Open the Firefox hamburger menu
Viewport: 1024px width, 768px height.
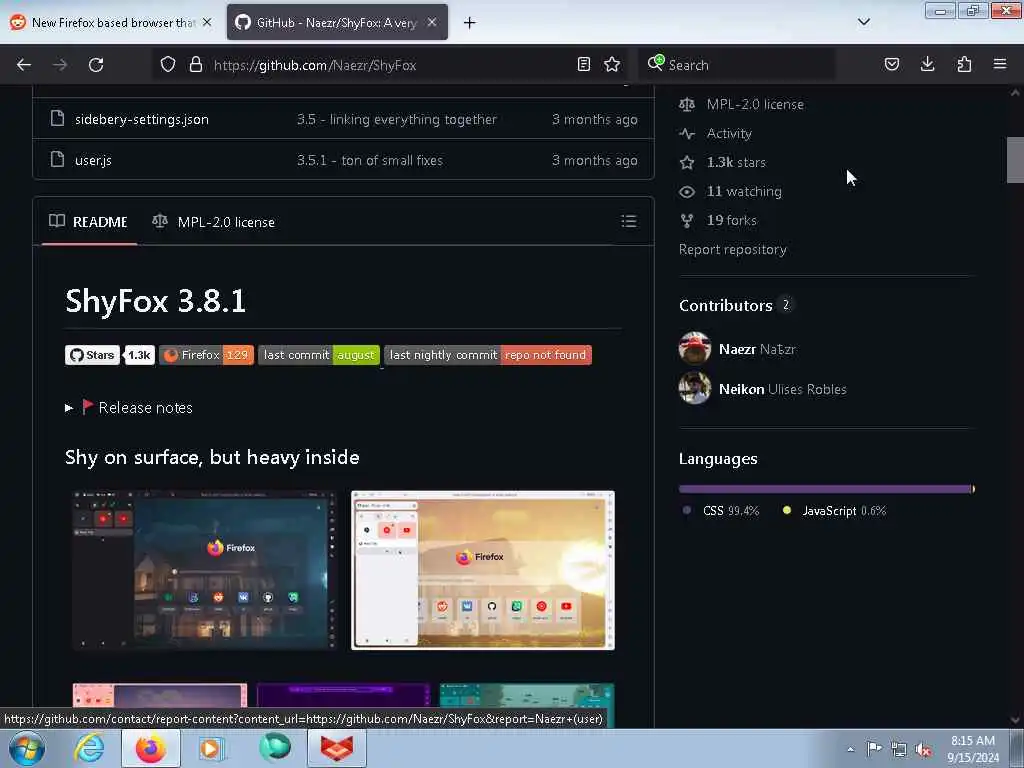1000,64
